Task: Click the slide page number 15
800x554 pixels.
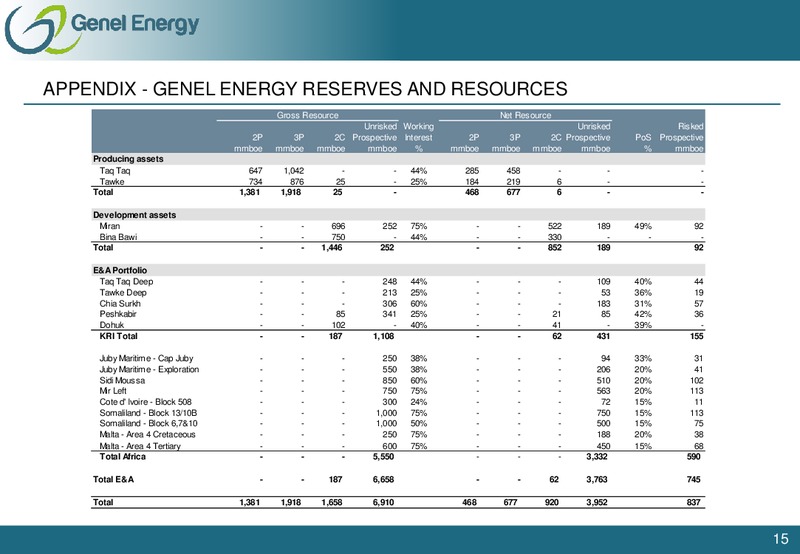Action: click(781, 539)
